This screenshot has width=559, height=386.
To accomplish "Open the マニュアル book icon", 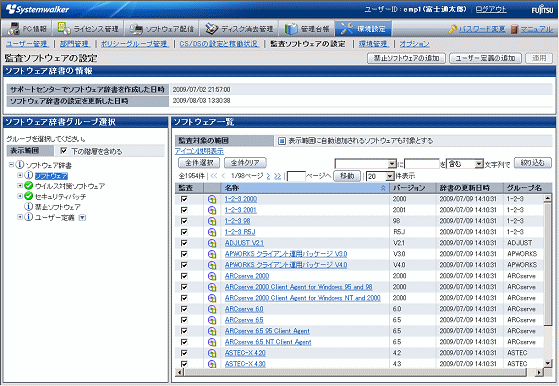I will pos(514,29).
